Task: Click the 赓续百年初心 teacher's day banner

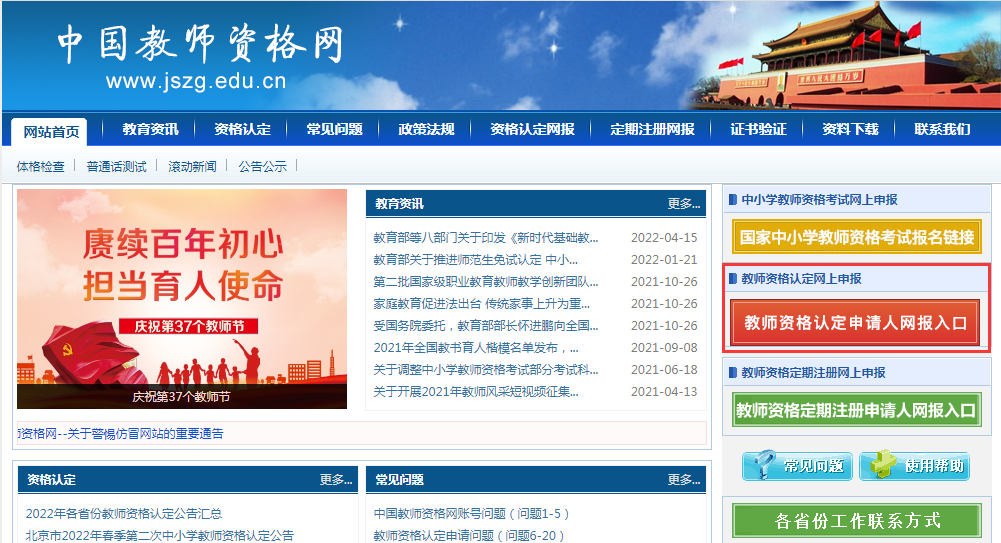Action: [182, 299]
